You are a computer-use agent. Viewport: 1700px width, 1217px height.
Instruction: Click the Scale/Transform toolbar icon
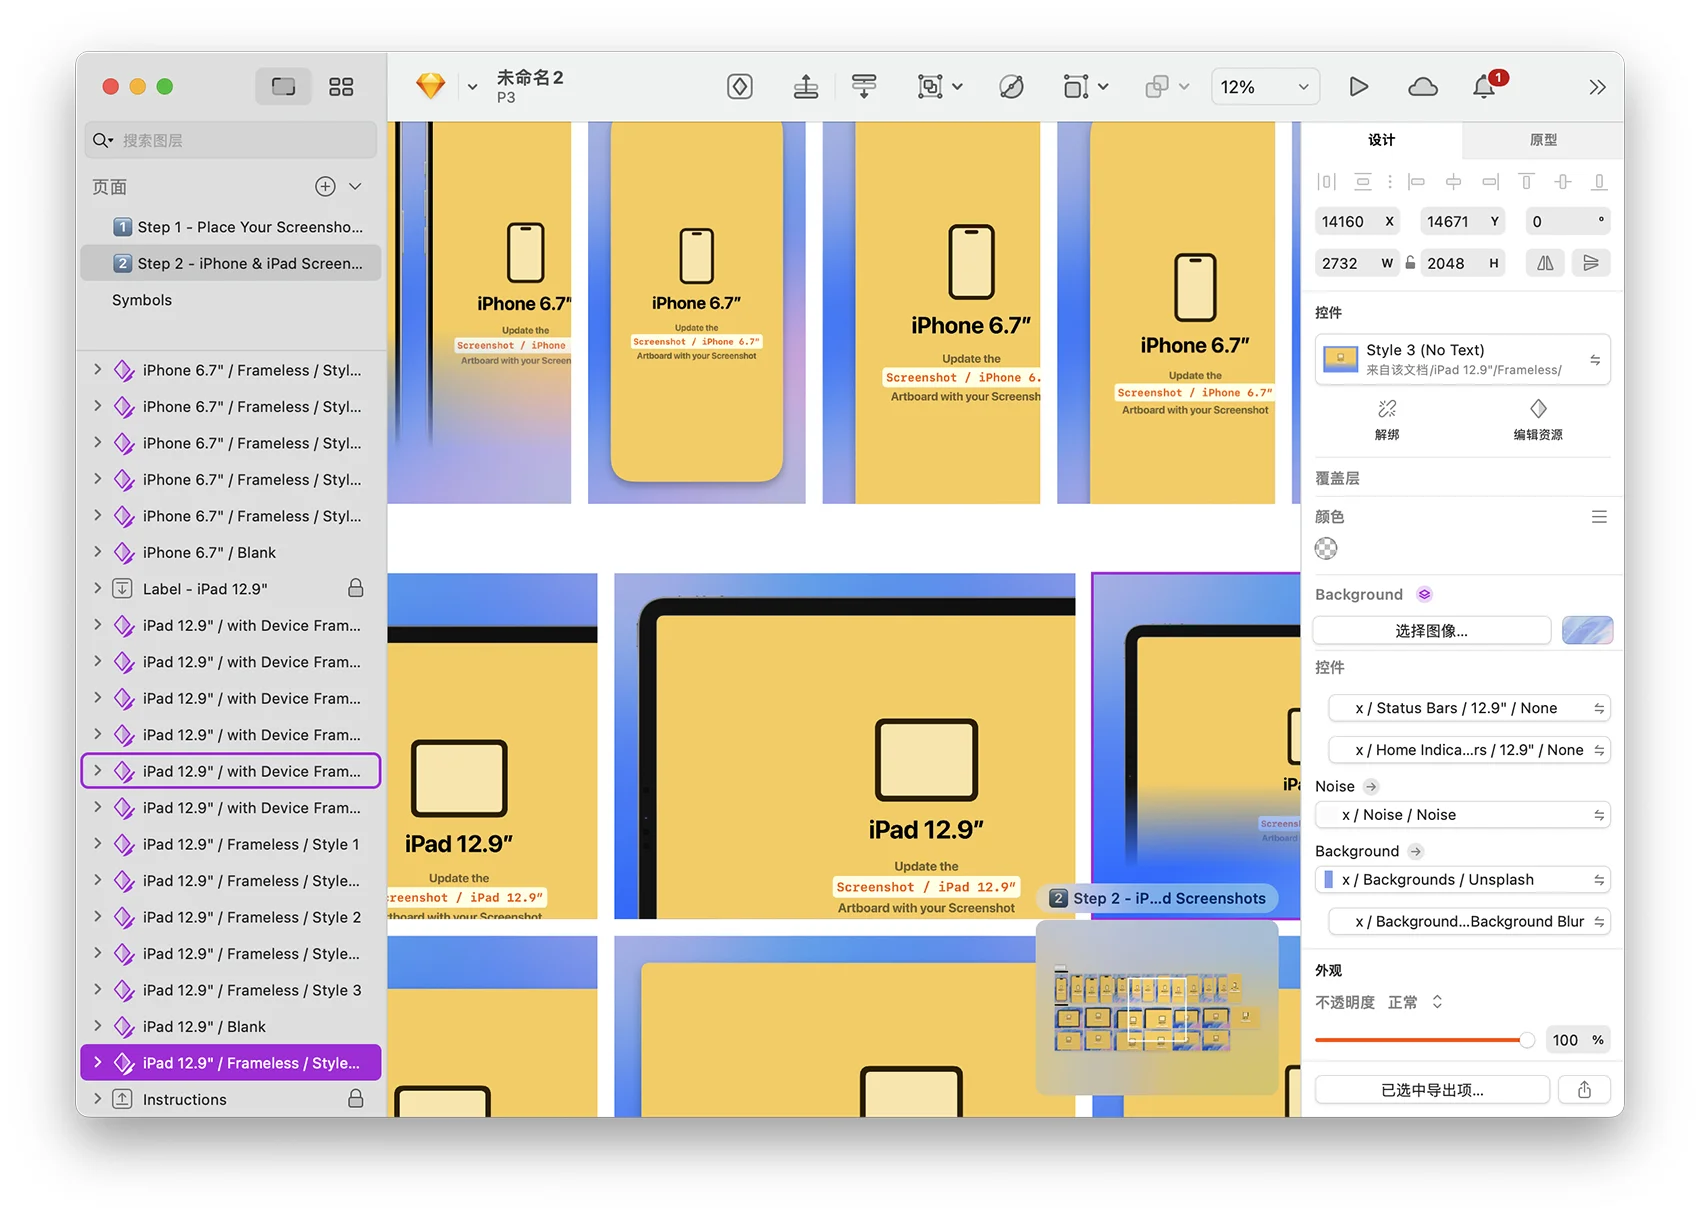pos(1075,87)
